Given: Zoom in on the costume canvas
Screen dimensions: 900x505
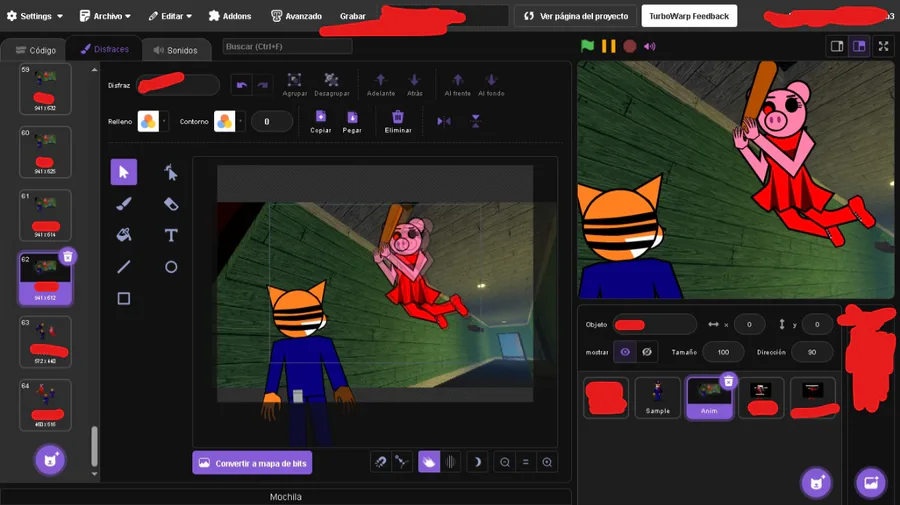Looking at the screenshot, I should pos(547,462).
